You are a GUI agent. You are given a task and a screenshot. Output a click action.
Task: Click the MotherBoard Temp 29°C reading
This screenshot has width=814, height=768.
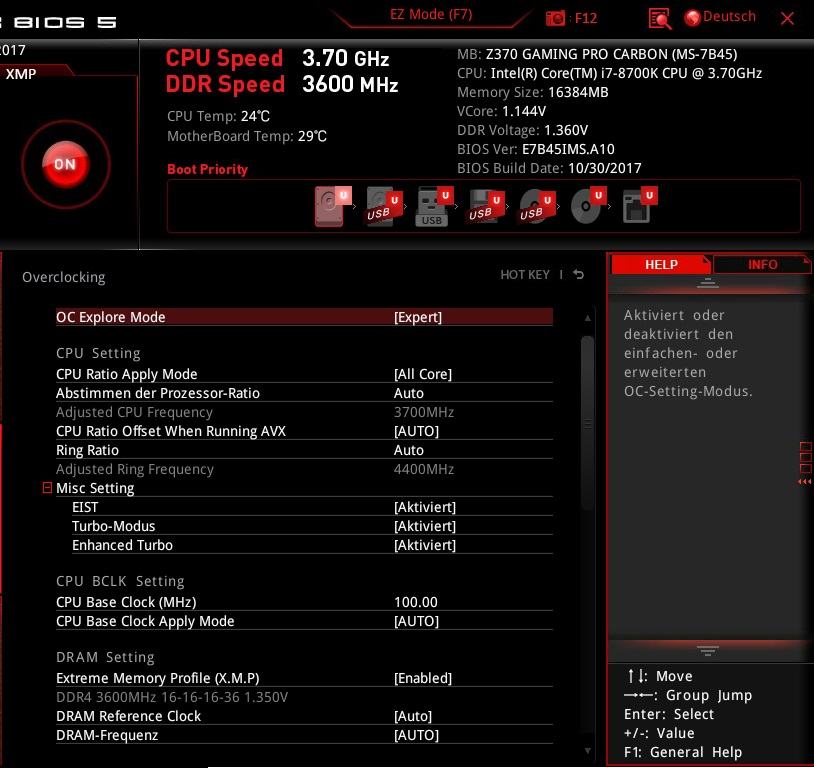[x=247, y=136]
